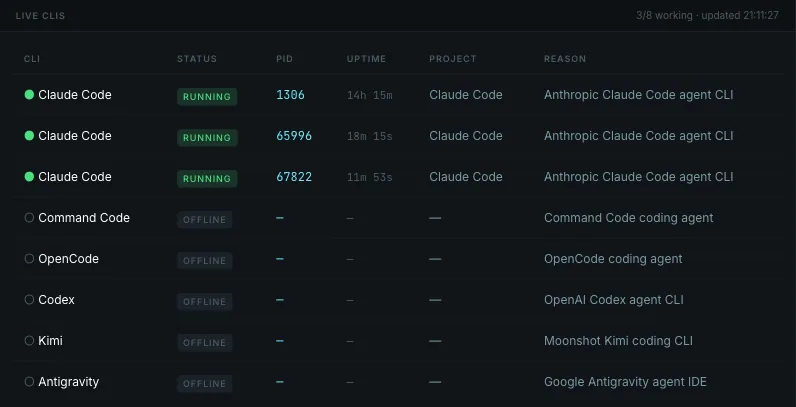
Task: Click the Anthropic reason text for PID 67822
Action: click(x=639, y=177)
